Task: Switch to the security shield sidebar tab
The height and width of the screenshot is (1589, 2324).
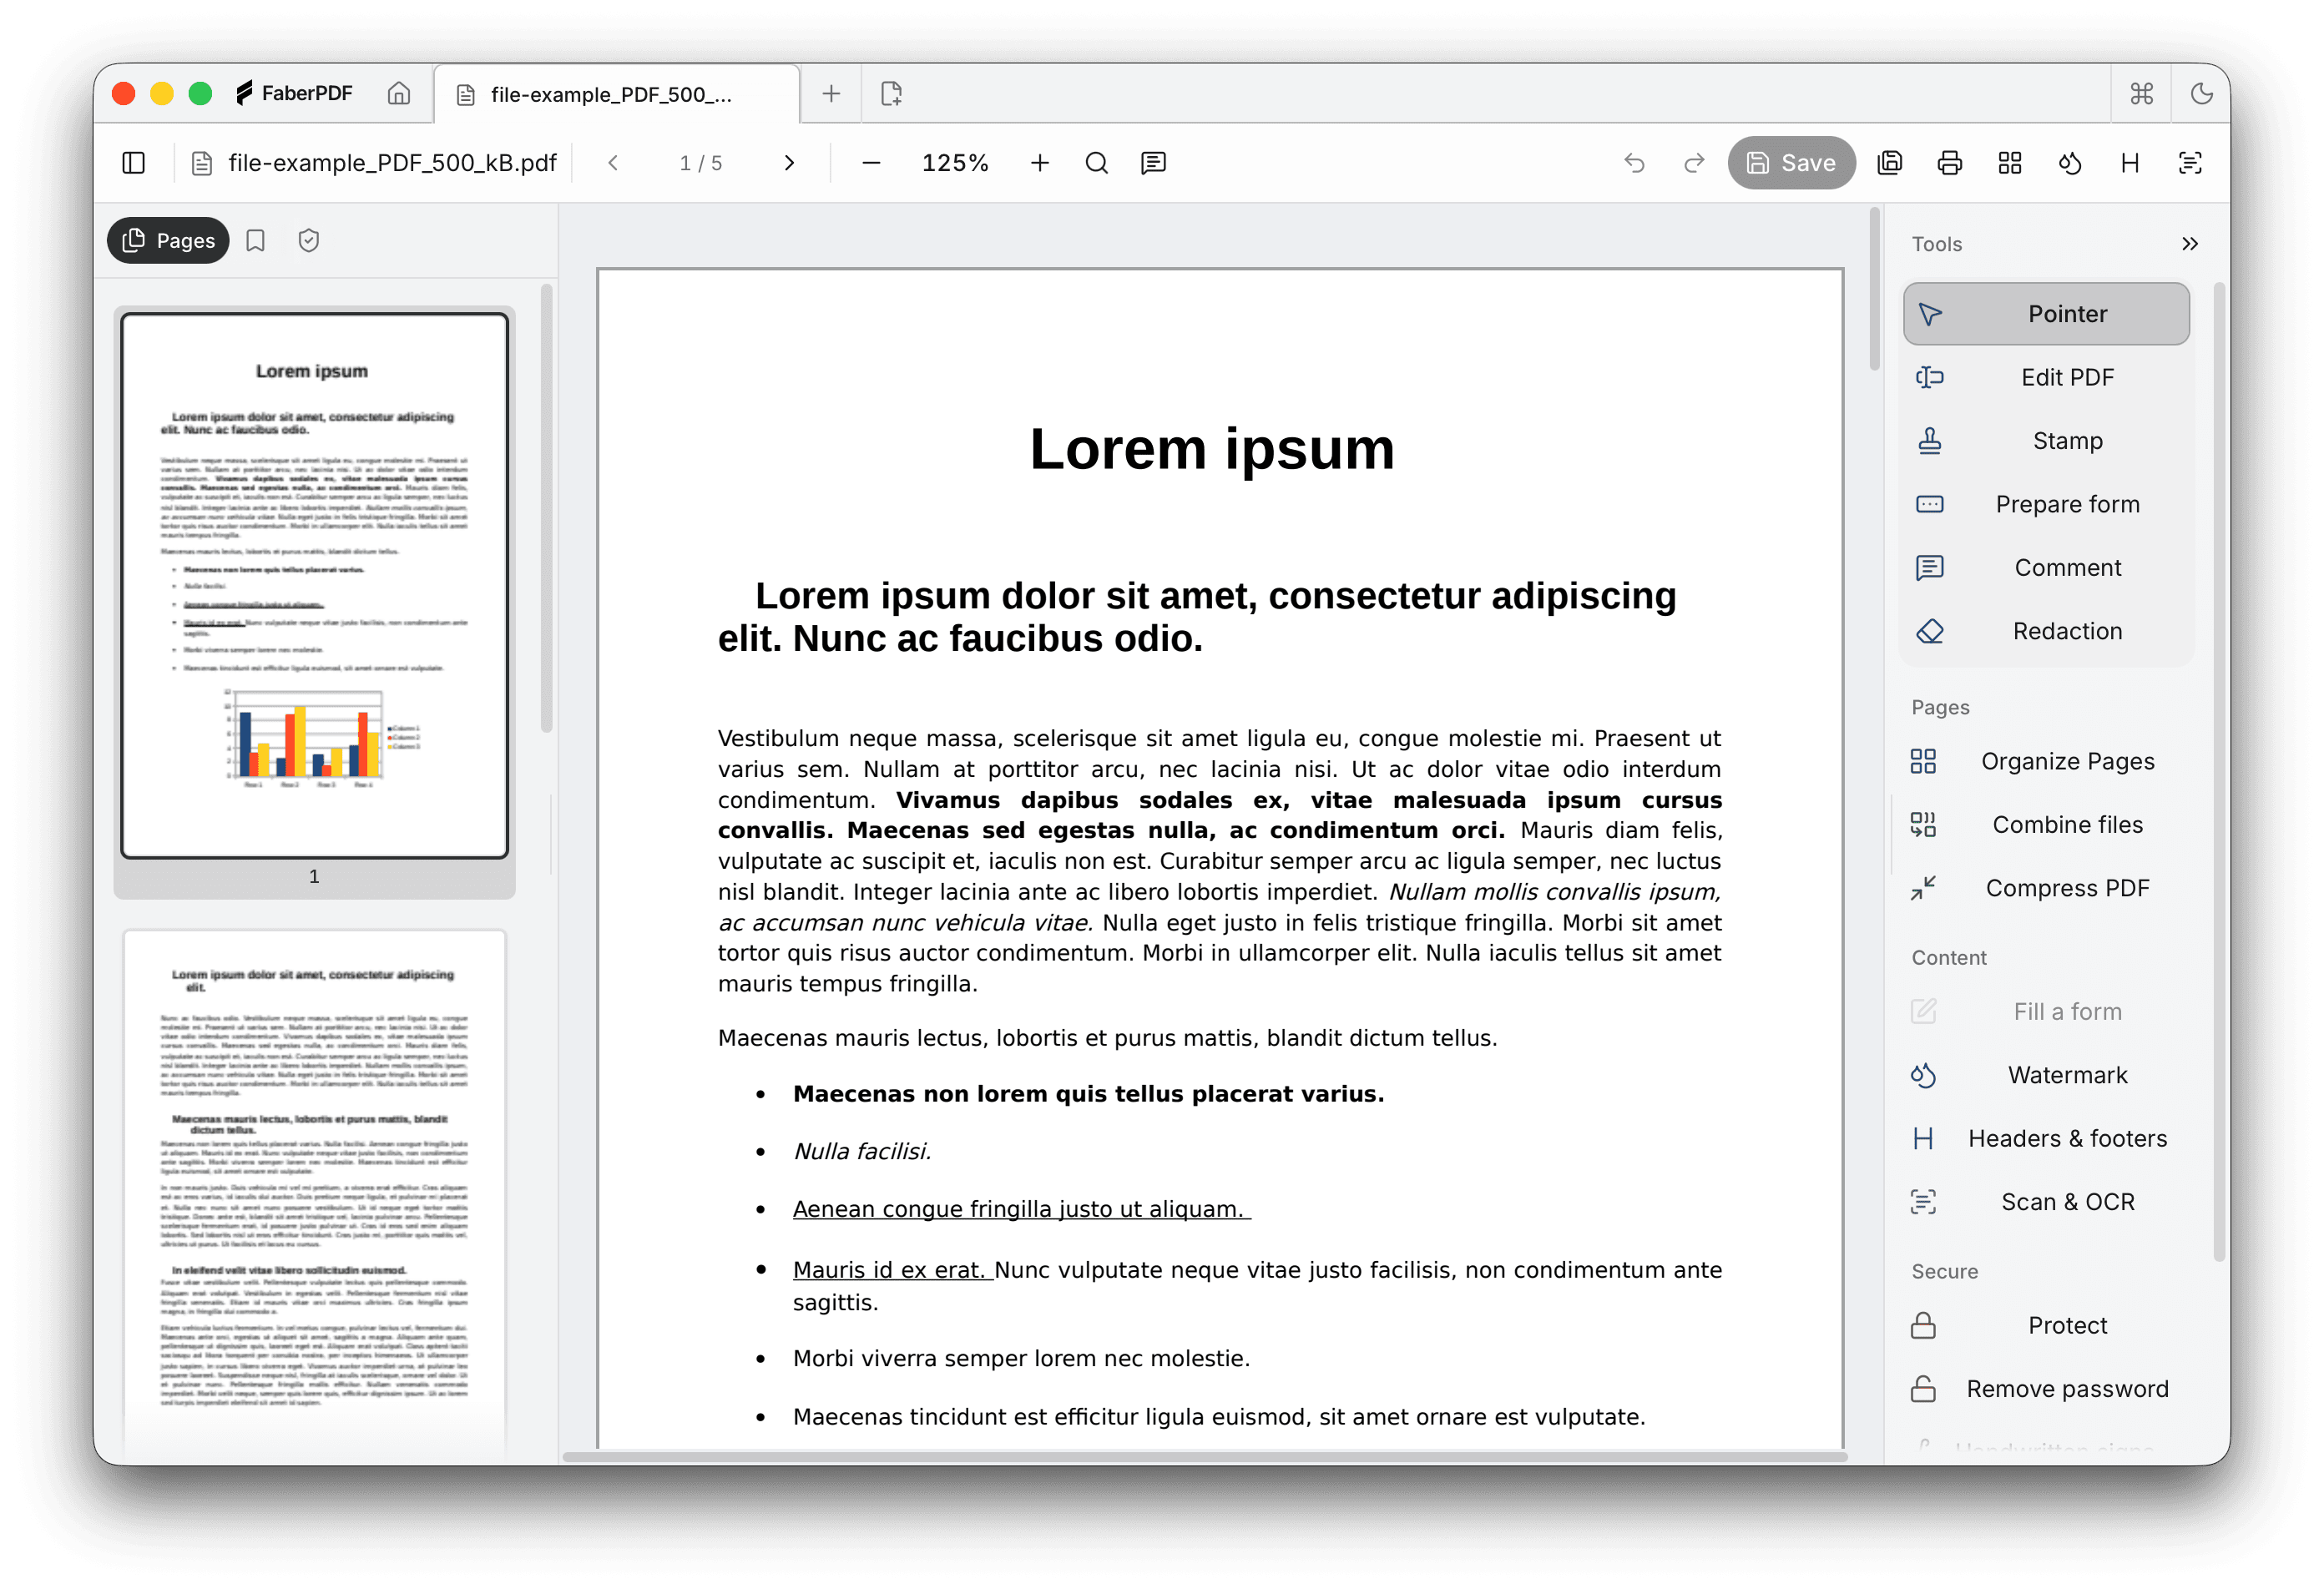Action: click(x=309, y=241)
